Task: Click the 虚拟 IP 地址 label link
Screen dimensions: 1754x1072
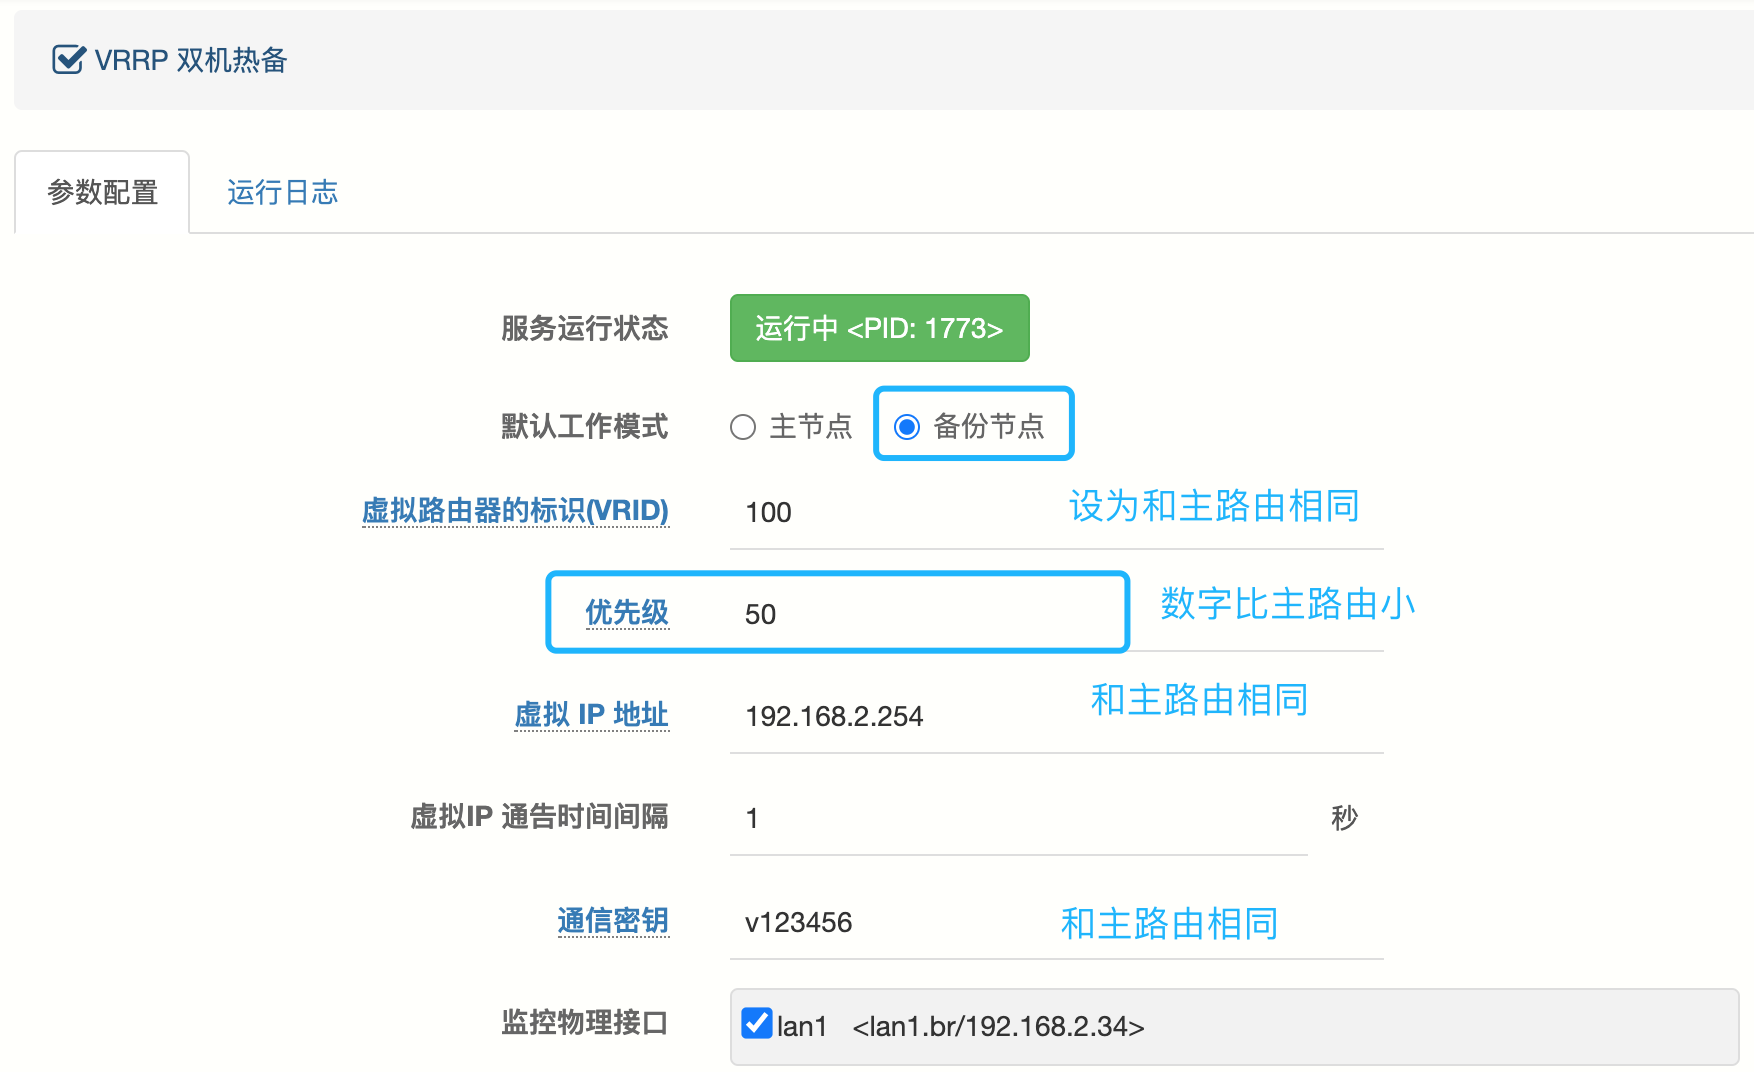Action: click(x=591, y=715)
